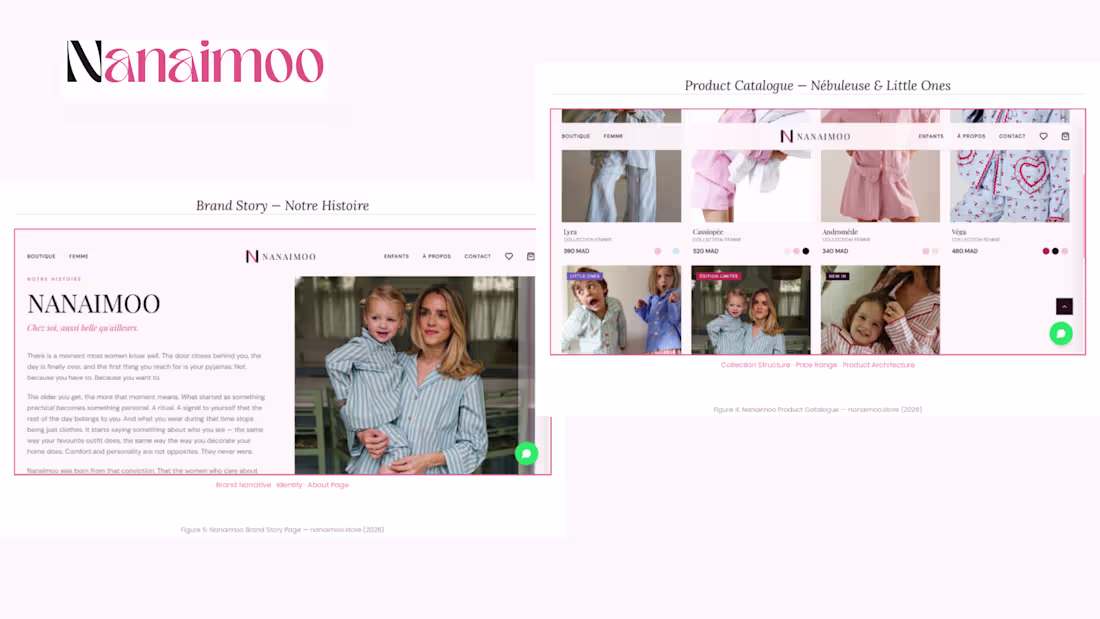
Task: Select BOUTIQUE in Brand Story navigation
Action: [x=41, y=256]
